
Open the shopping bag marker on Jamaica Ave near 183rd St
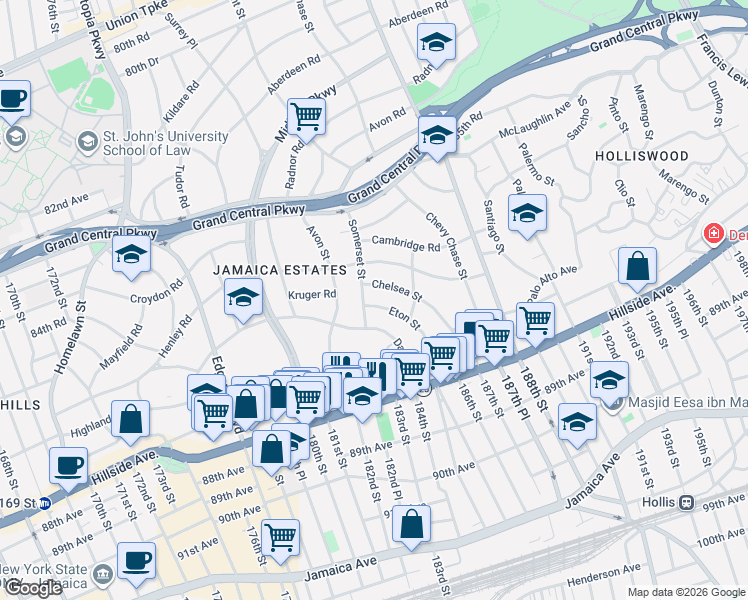coord(411,528)
